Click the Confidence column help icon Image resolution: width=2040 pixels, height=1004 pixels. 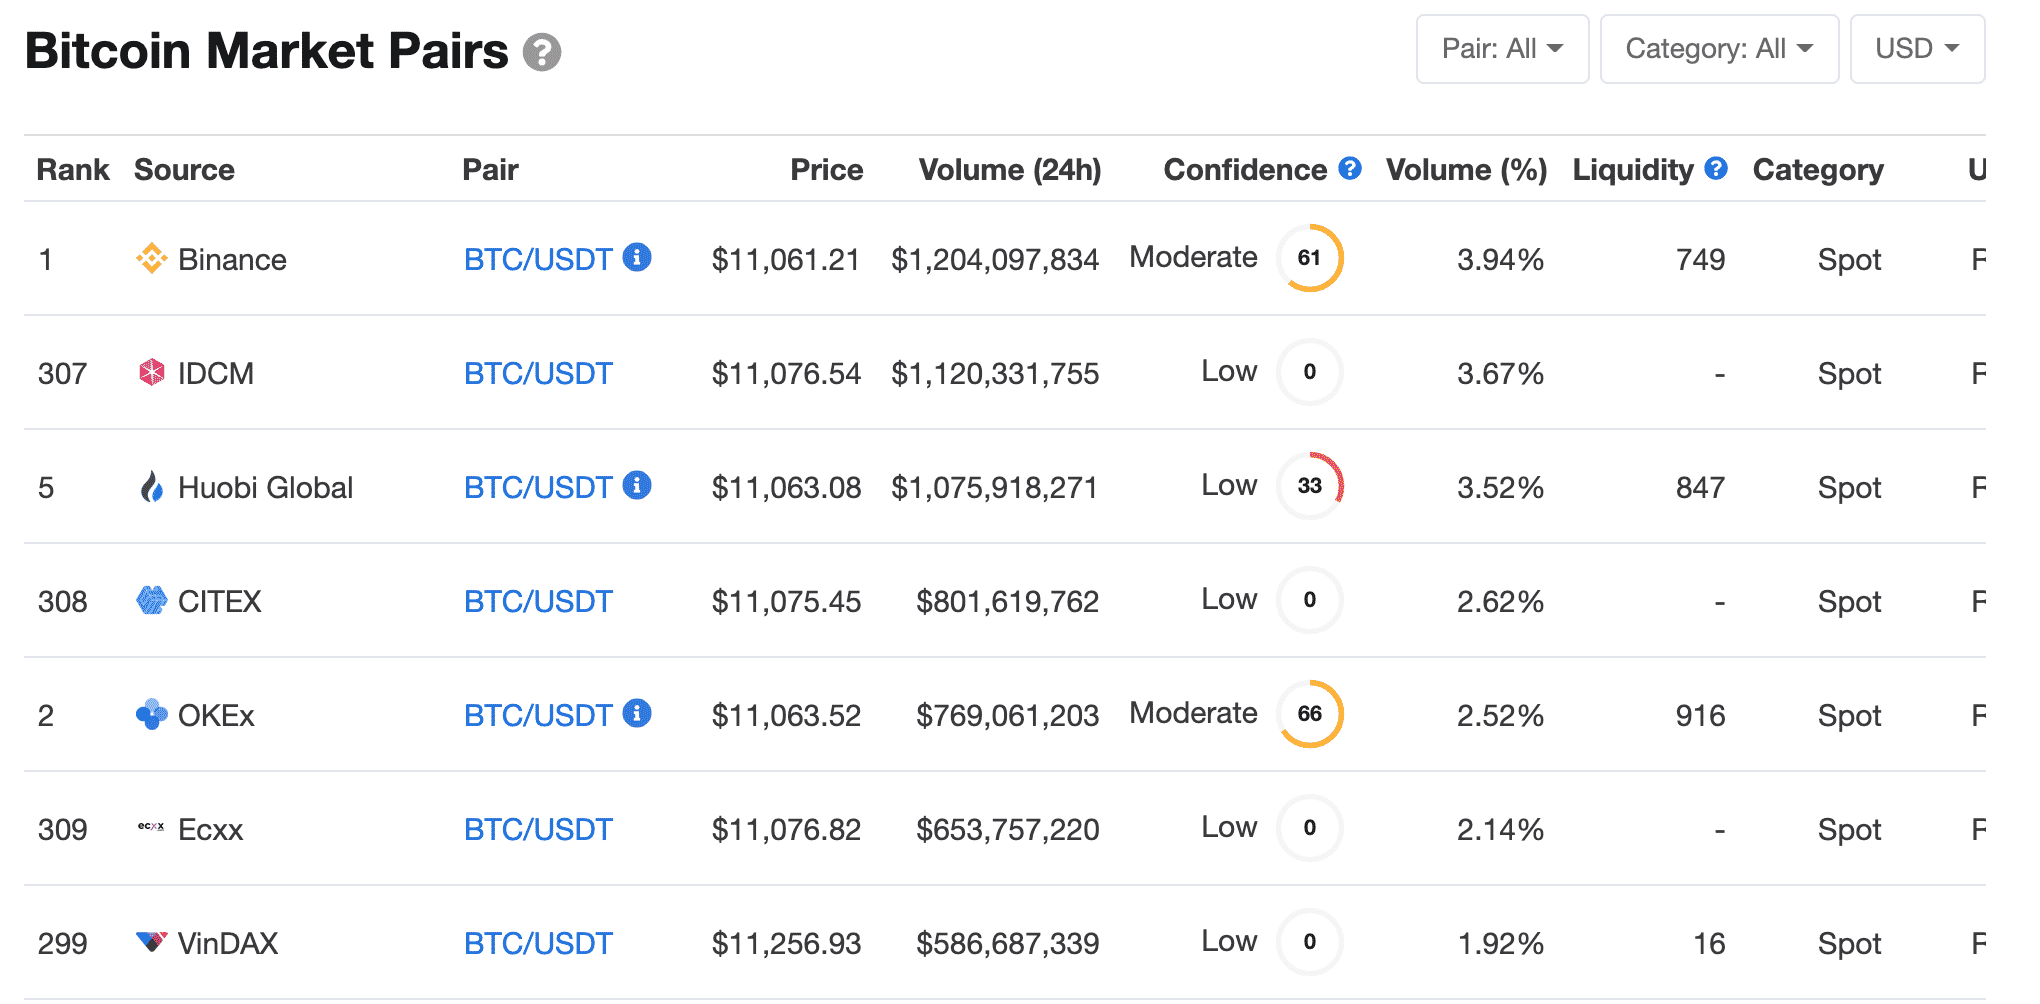(x=1350, y=168)
